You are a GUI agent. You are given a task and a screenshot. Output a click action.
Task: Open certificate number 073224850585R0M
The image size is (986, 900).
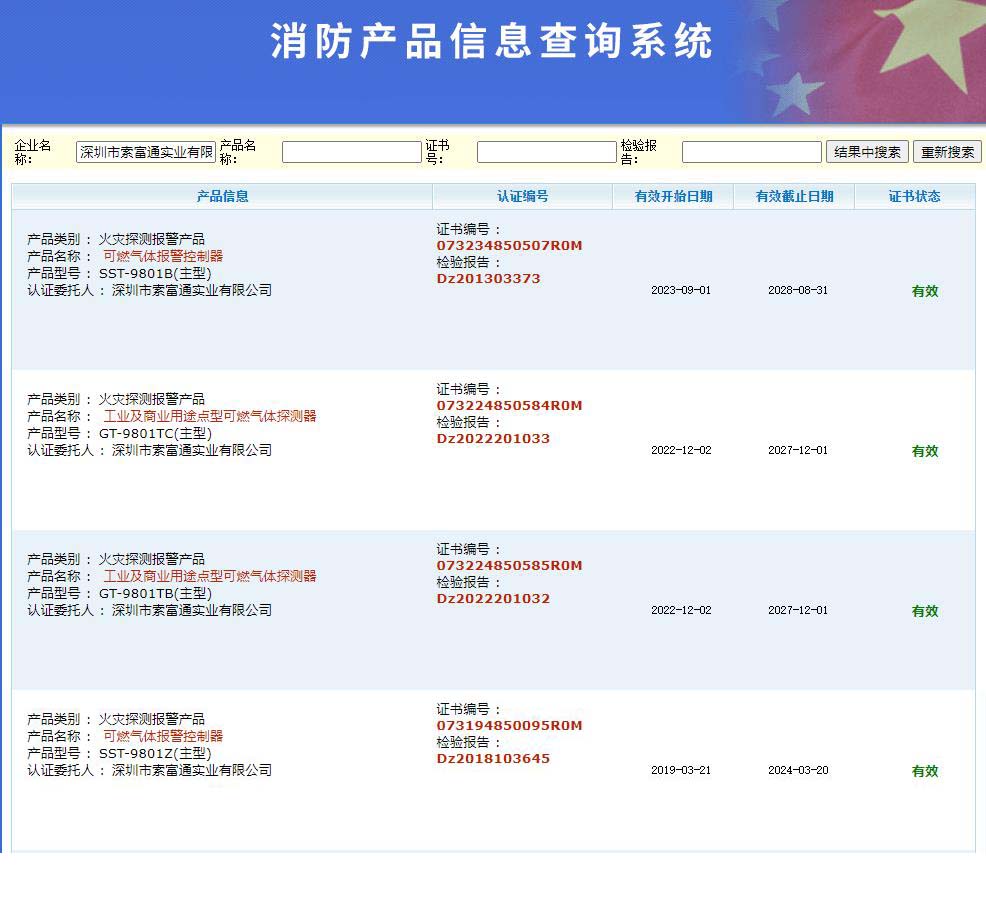pos(509,566)
